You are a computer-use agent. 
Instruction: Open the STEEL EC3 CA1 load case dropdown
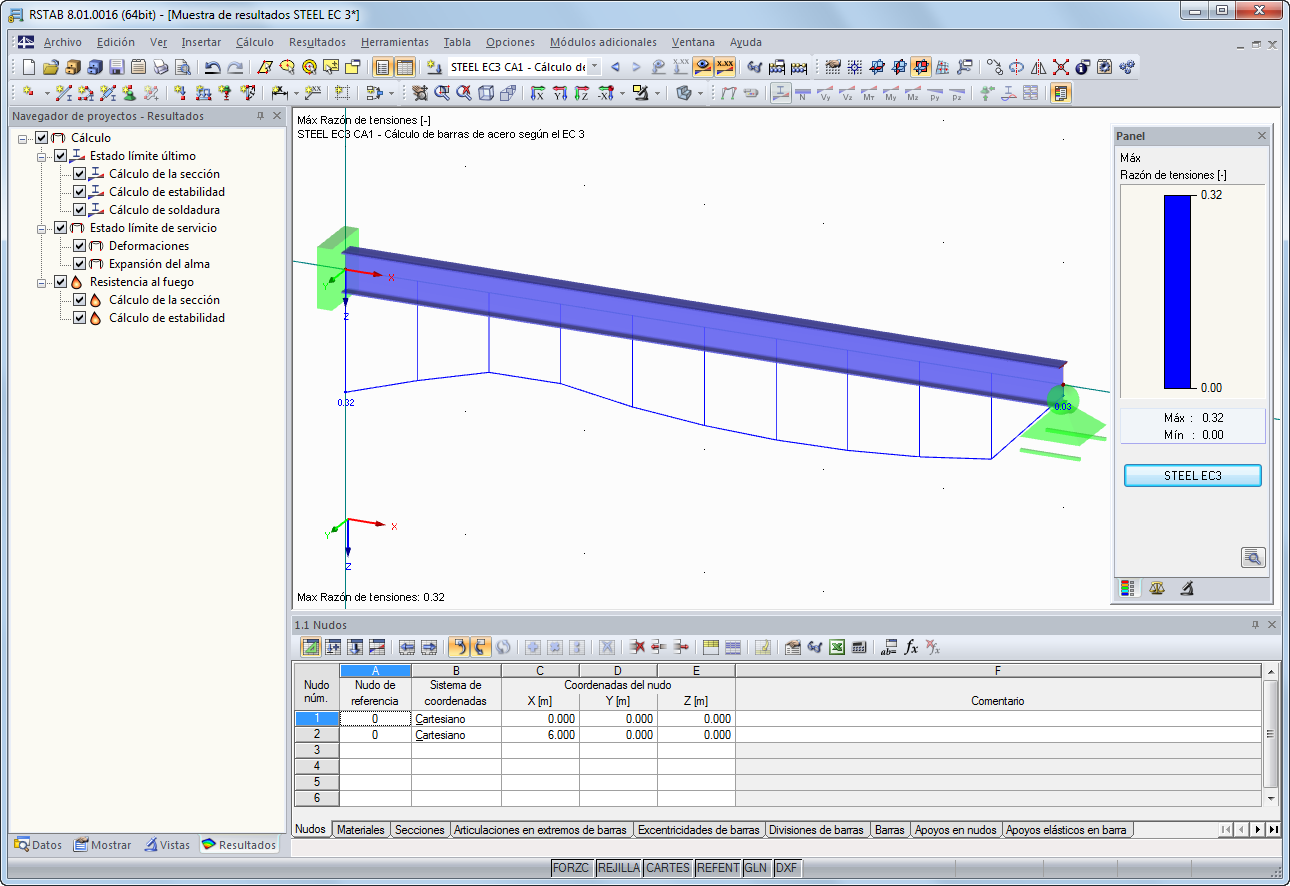594,67
